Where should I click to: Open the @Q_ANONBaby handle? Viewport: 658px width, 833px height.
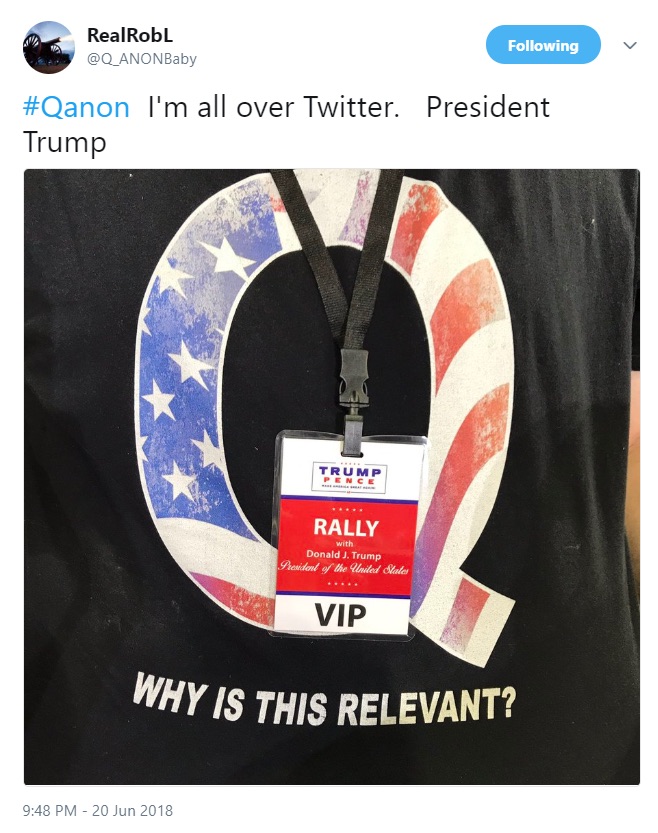point(142,58)
